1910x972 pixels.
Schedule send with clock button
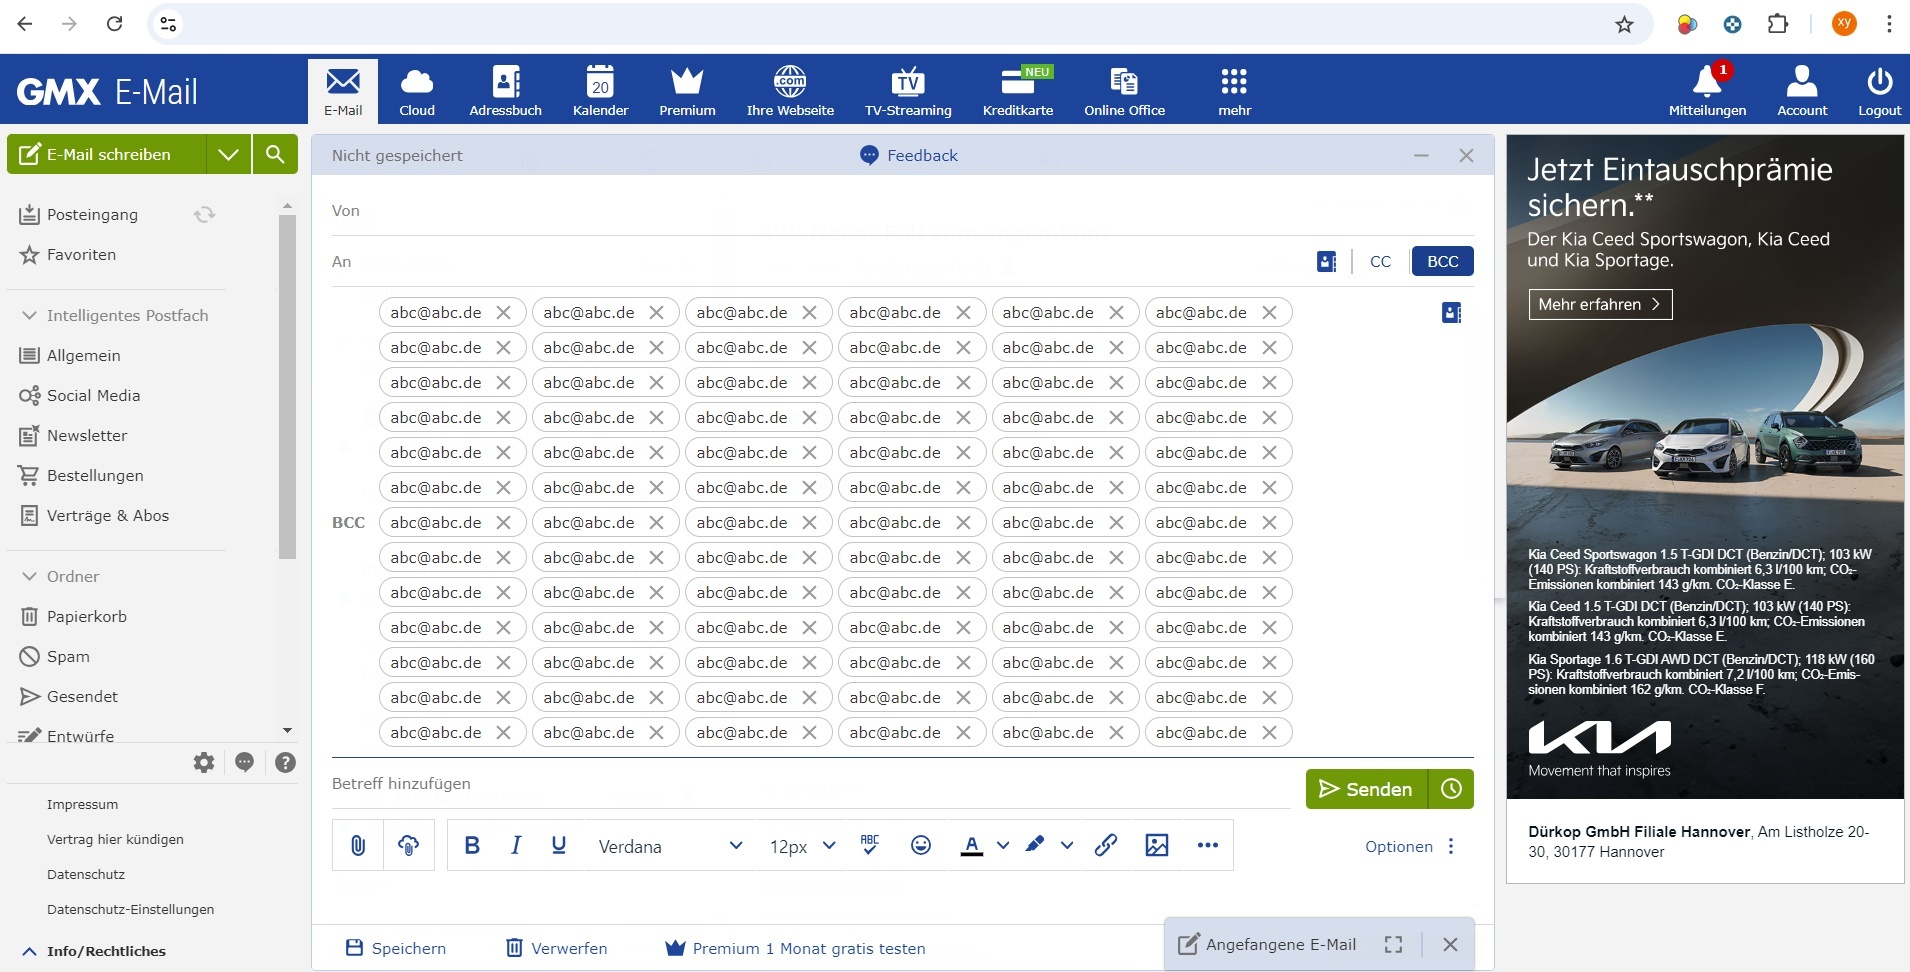1451,789
